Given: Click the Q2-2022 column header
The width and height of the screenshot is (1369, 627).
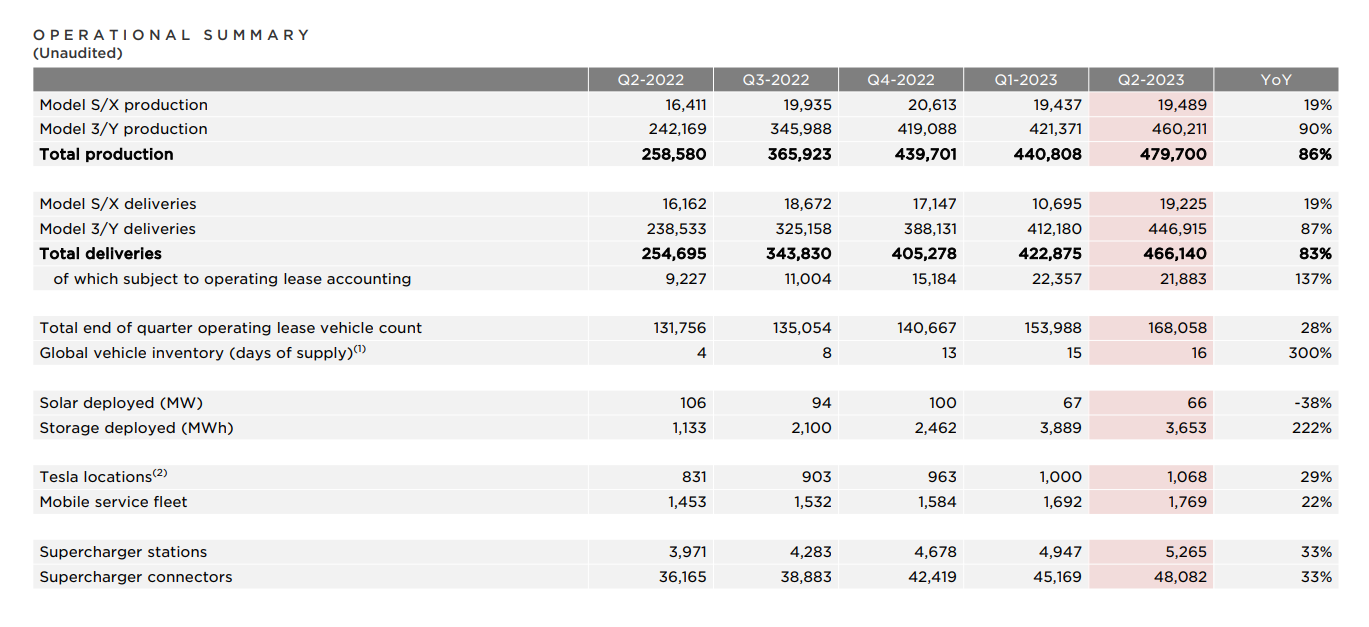Looking at the screenshot, I should pyautogui.click(x=651, y=80).
